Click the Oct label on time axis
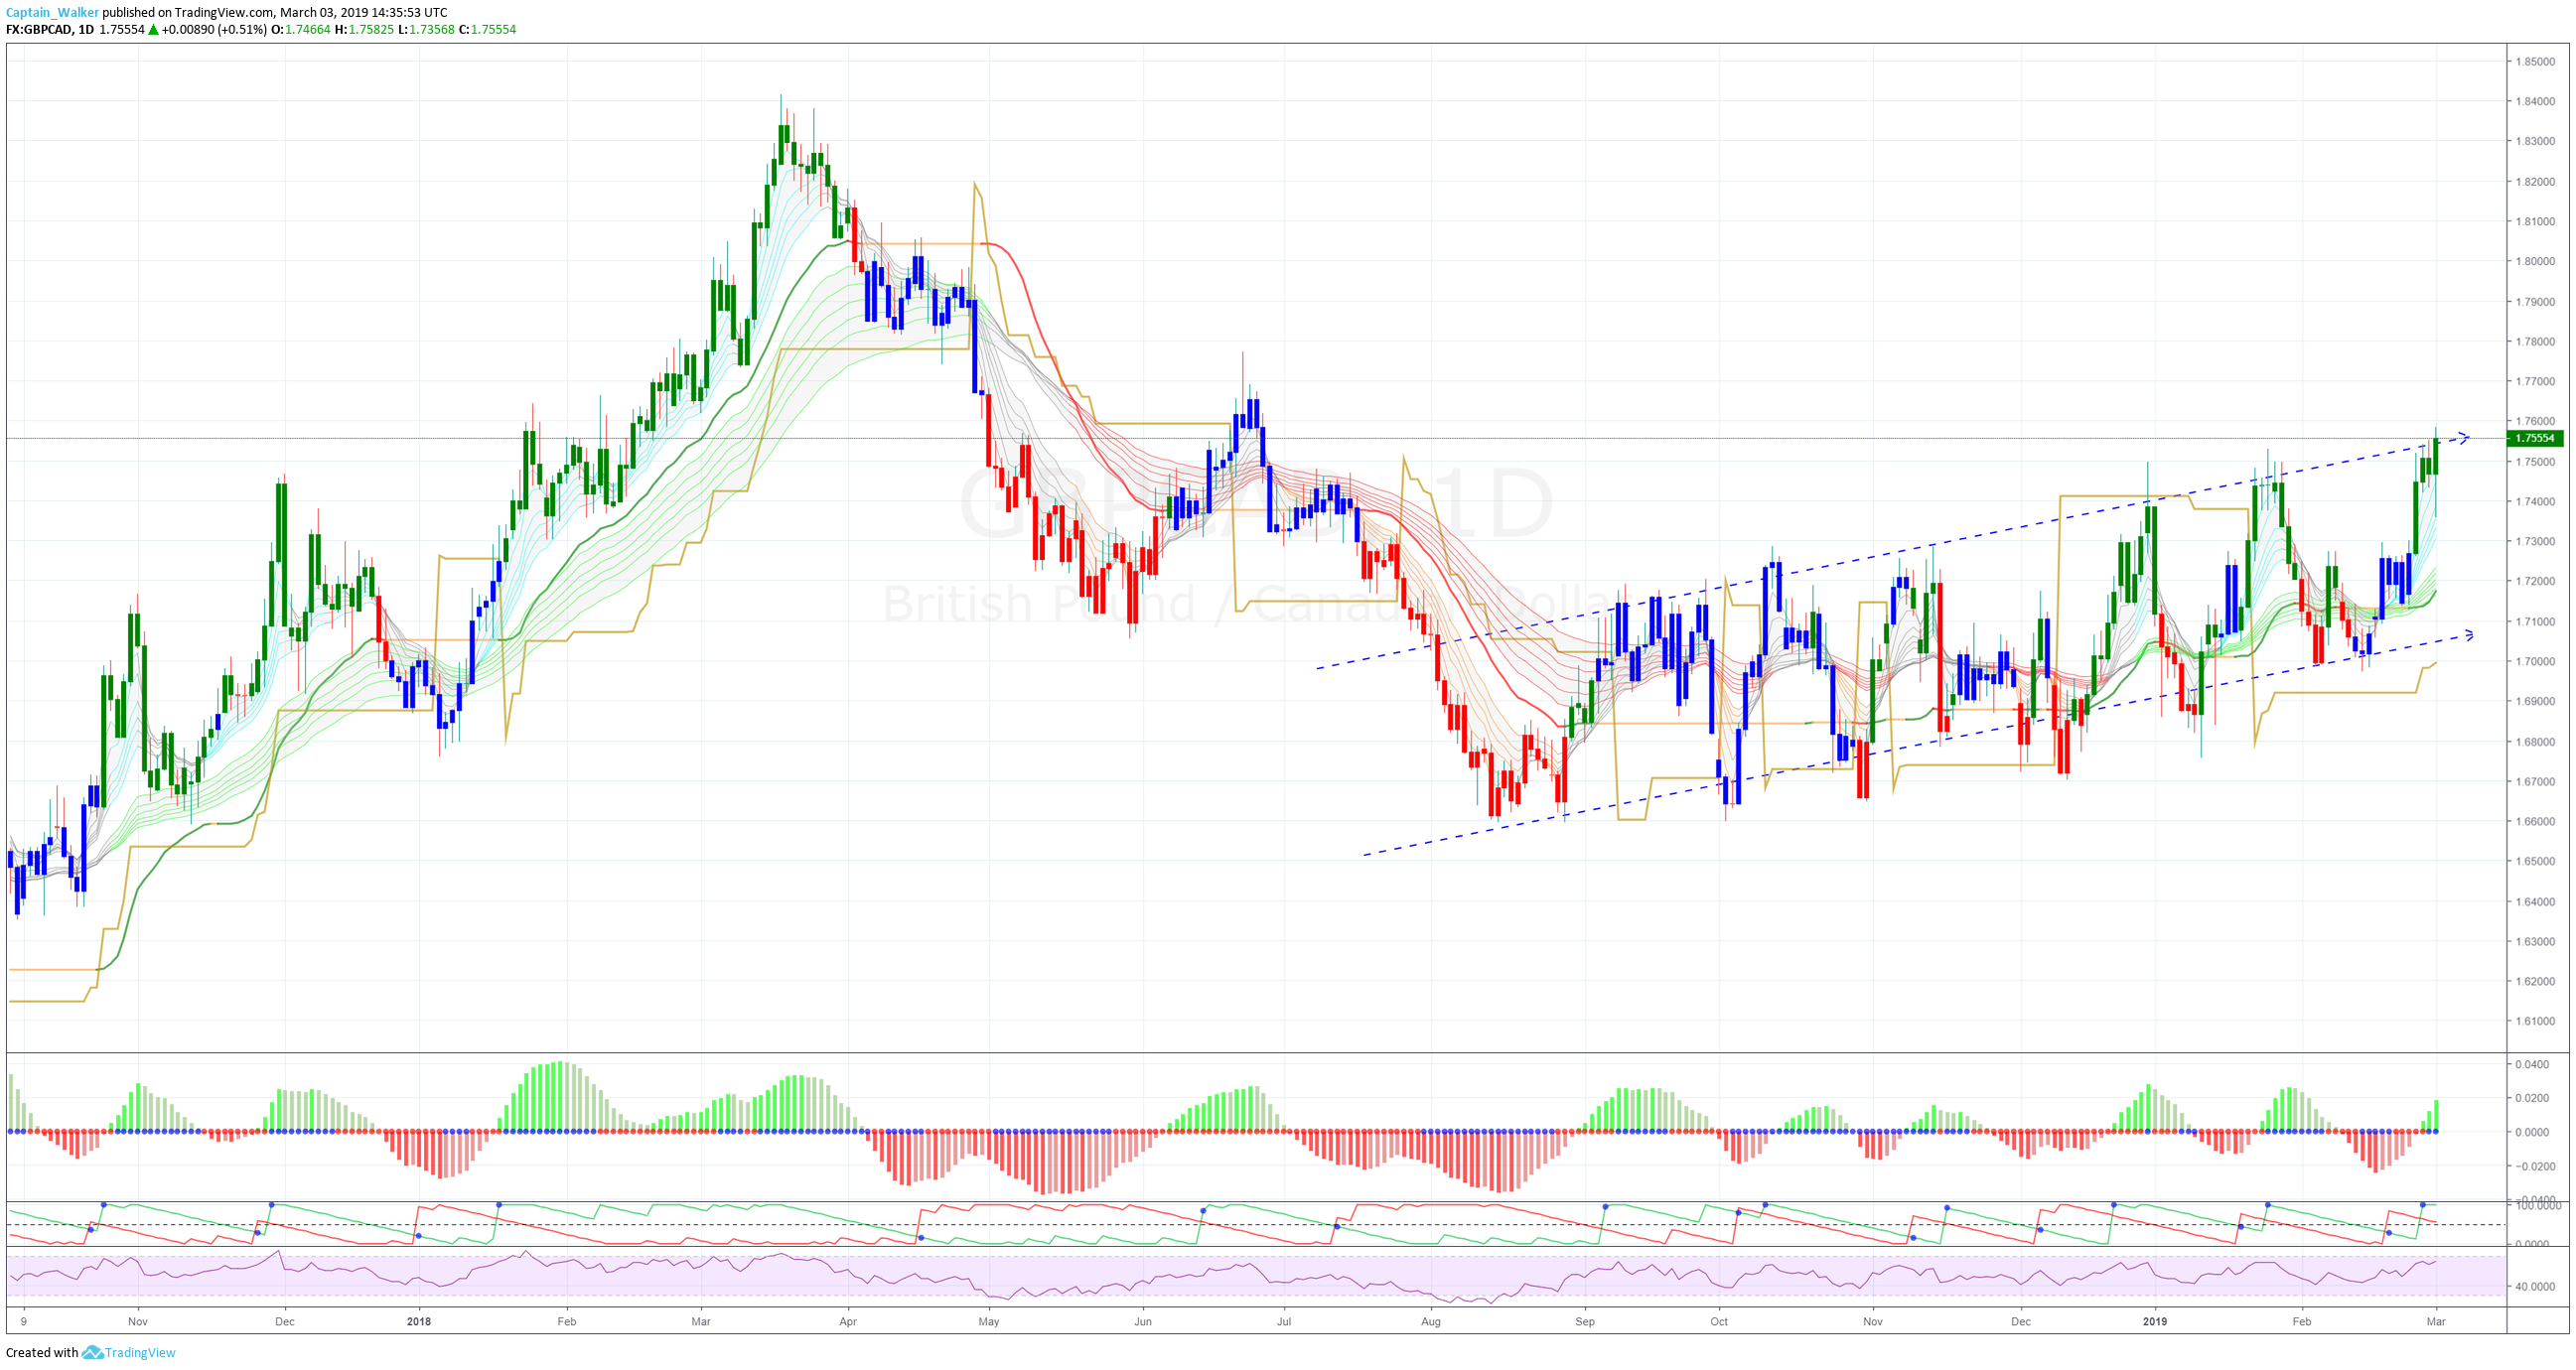The image size is (2576, 1370). click(x=1719, y=1322)
